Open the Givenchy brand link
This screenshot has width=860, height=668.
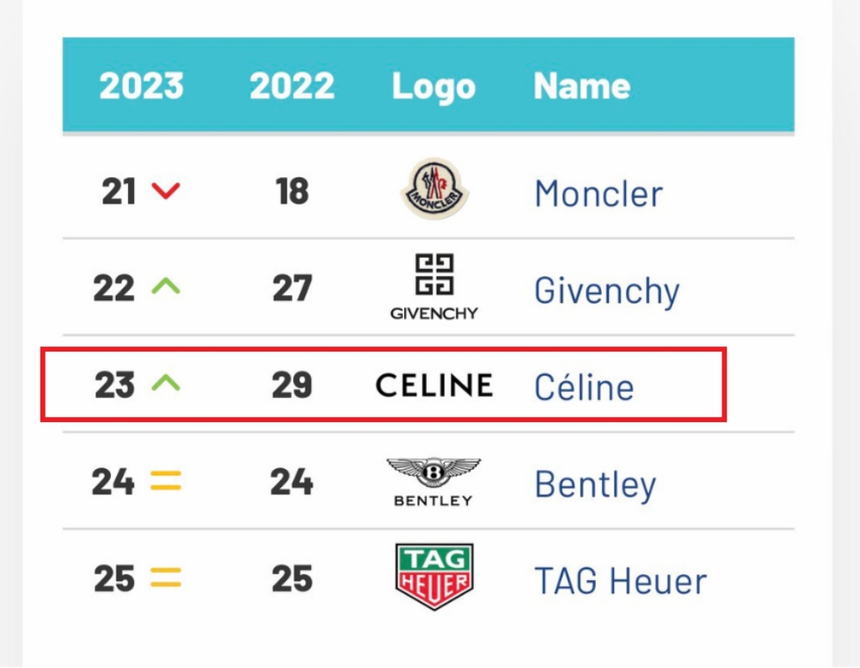tap(606, 290)
